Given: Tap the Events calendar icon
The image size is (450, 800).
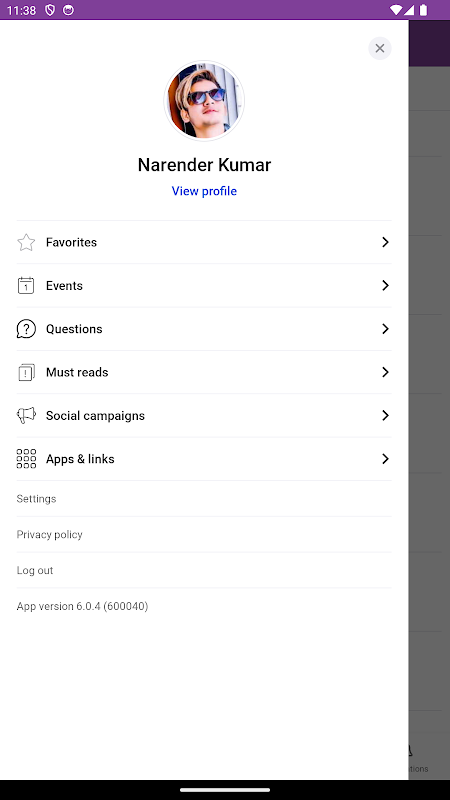Looking at the screenshot, I should click(26, 286).
